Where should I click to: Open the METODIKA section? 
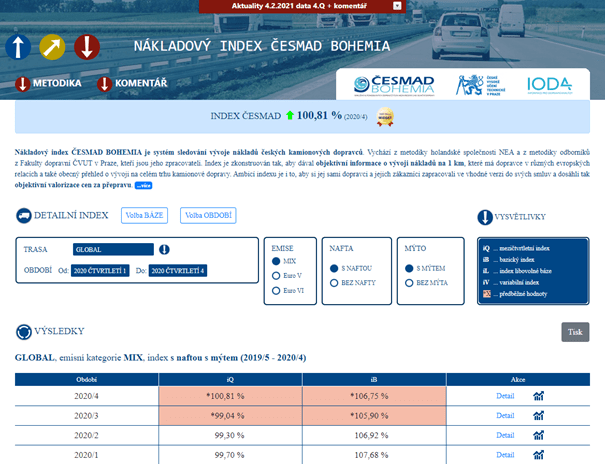click(x=57, y=83)
